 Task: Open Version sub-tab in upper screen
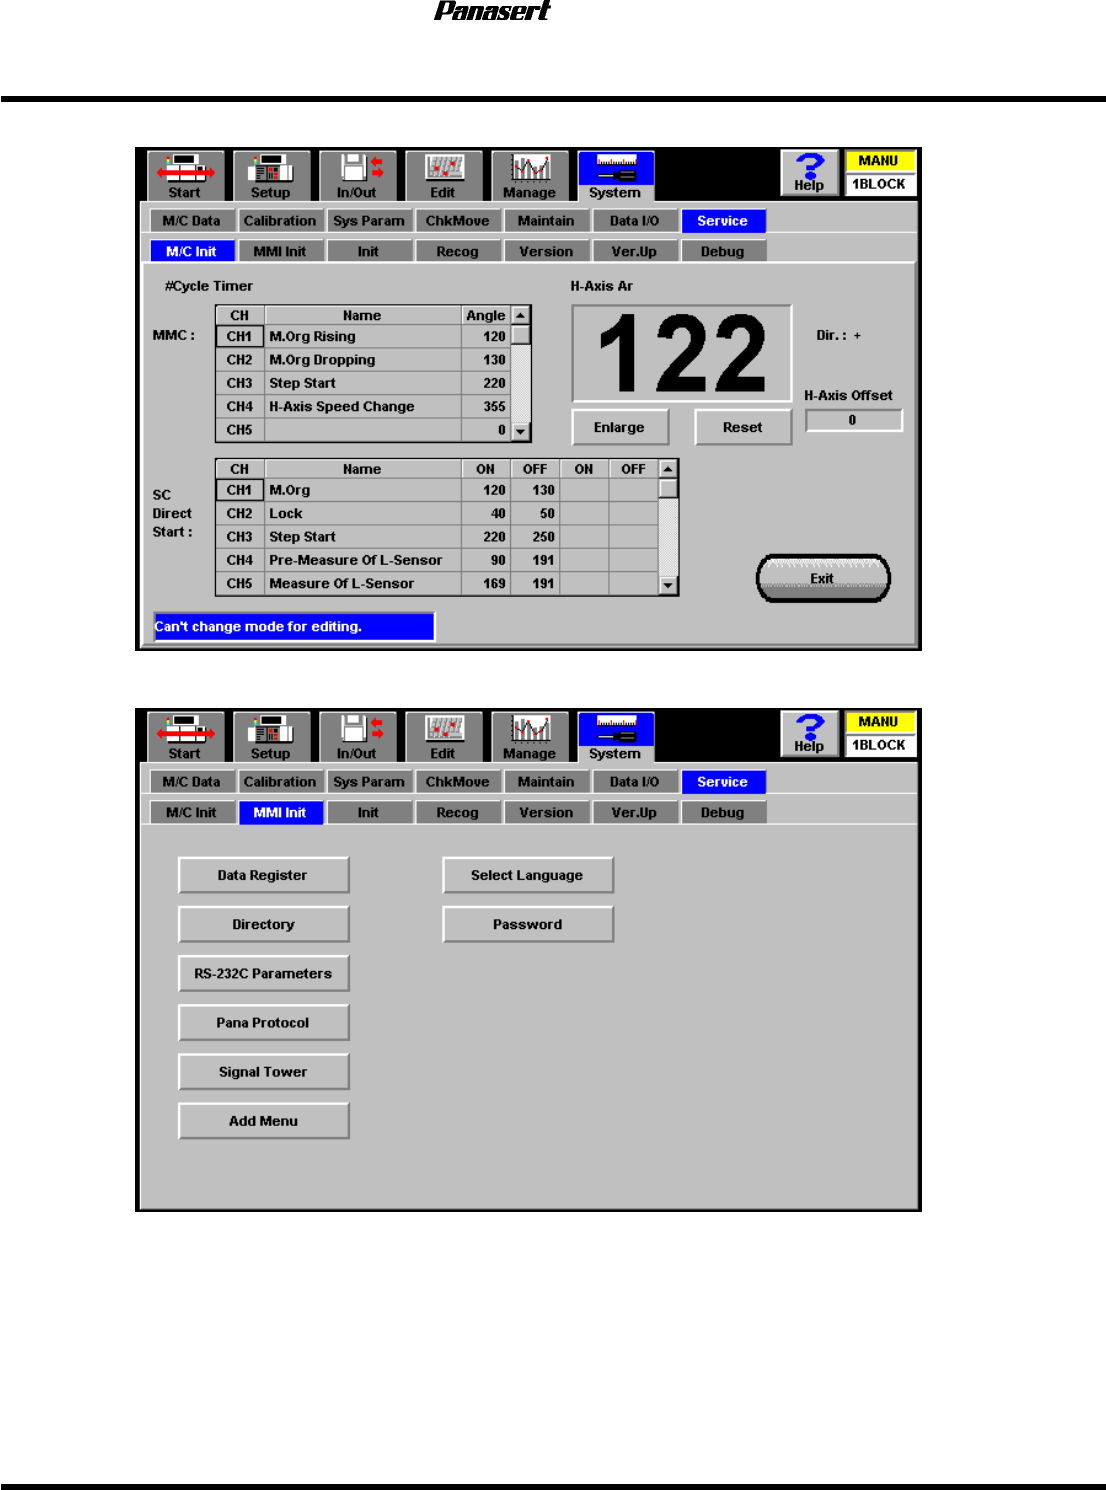[x=546, y=252]
